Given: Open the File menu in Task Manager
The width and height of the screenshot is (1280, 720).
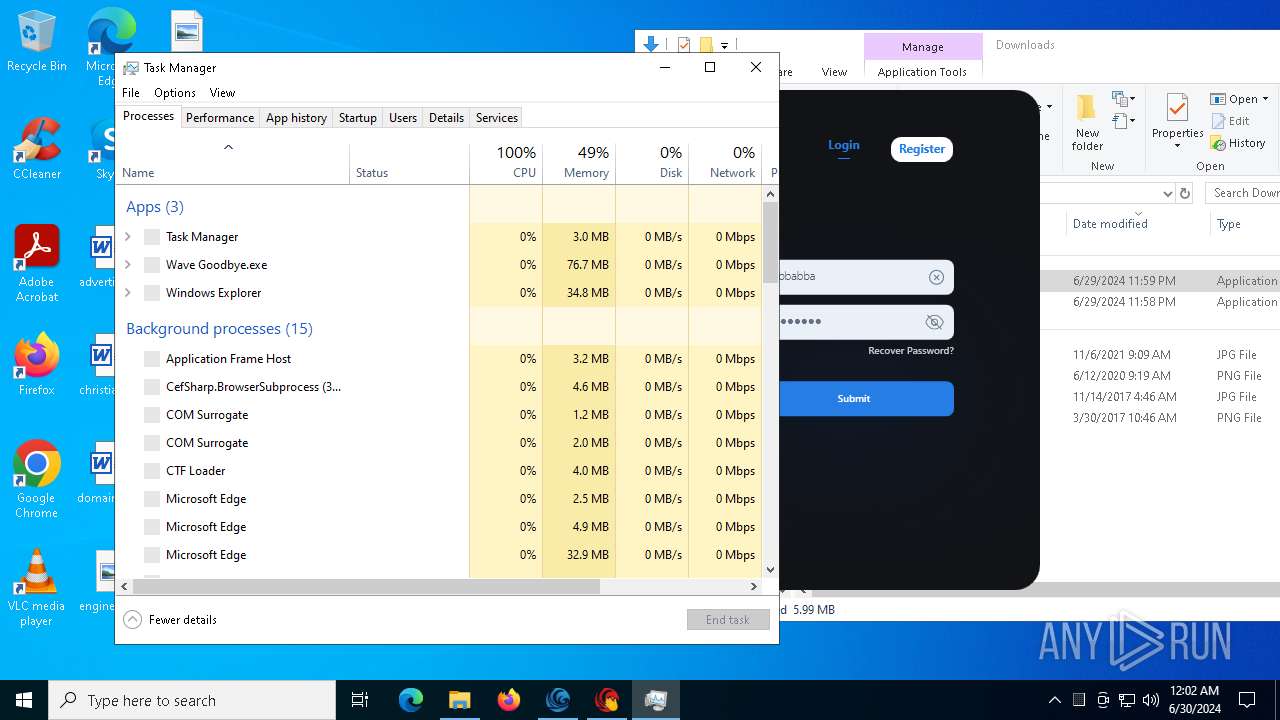Looking at the screenshot, I should pyautogui.click(x=131, y=93).
